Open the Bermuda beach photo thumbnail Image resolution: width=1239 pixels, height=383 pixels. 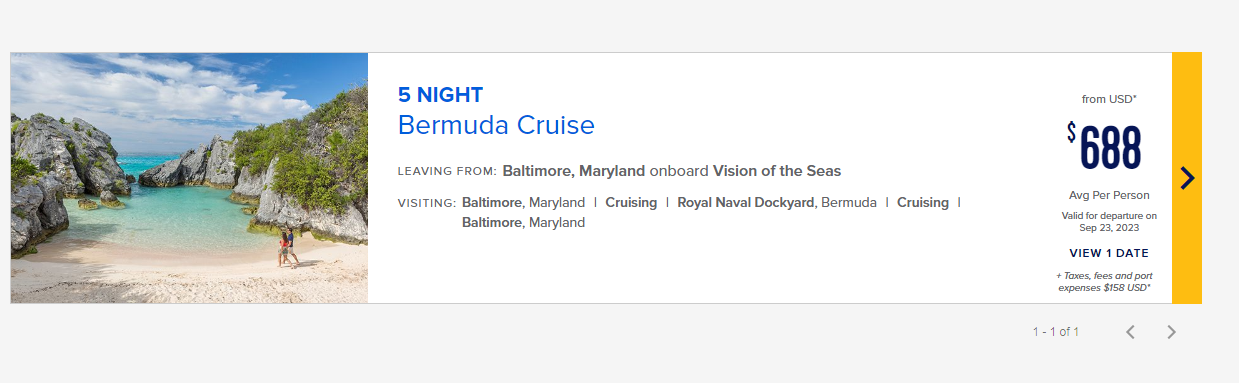click(189, 178)
